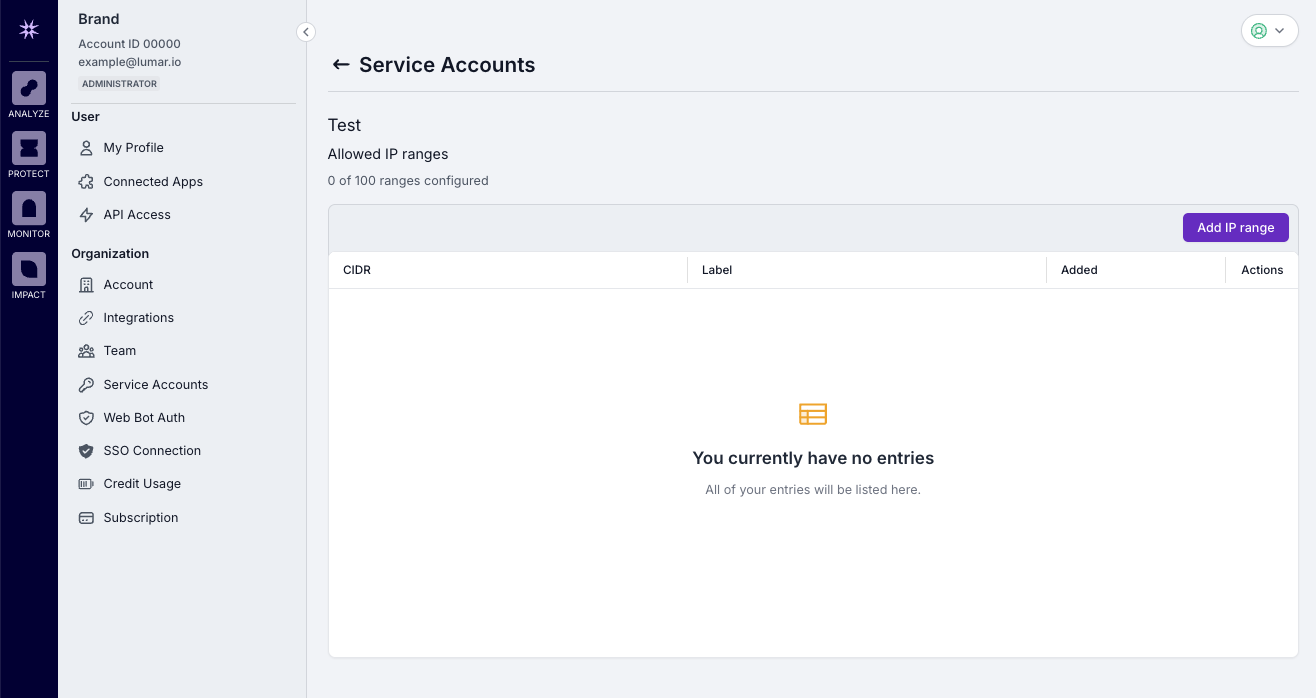Click the My Profile person icon
Viewport: 1316px width, 698px height.
(86, 148)
